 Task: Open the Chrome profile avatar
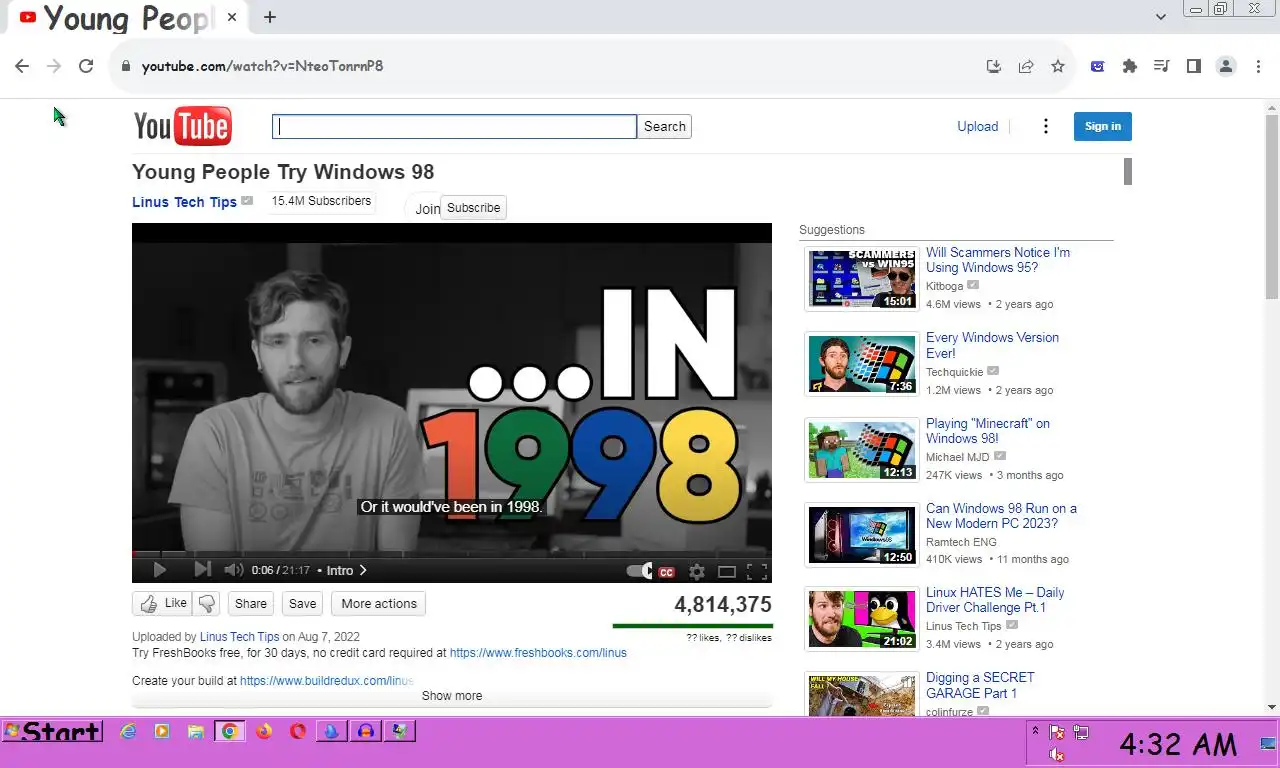1226,66
